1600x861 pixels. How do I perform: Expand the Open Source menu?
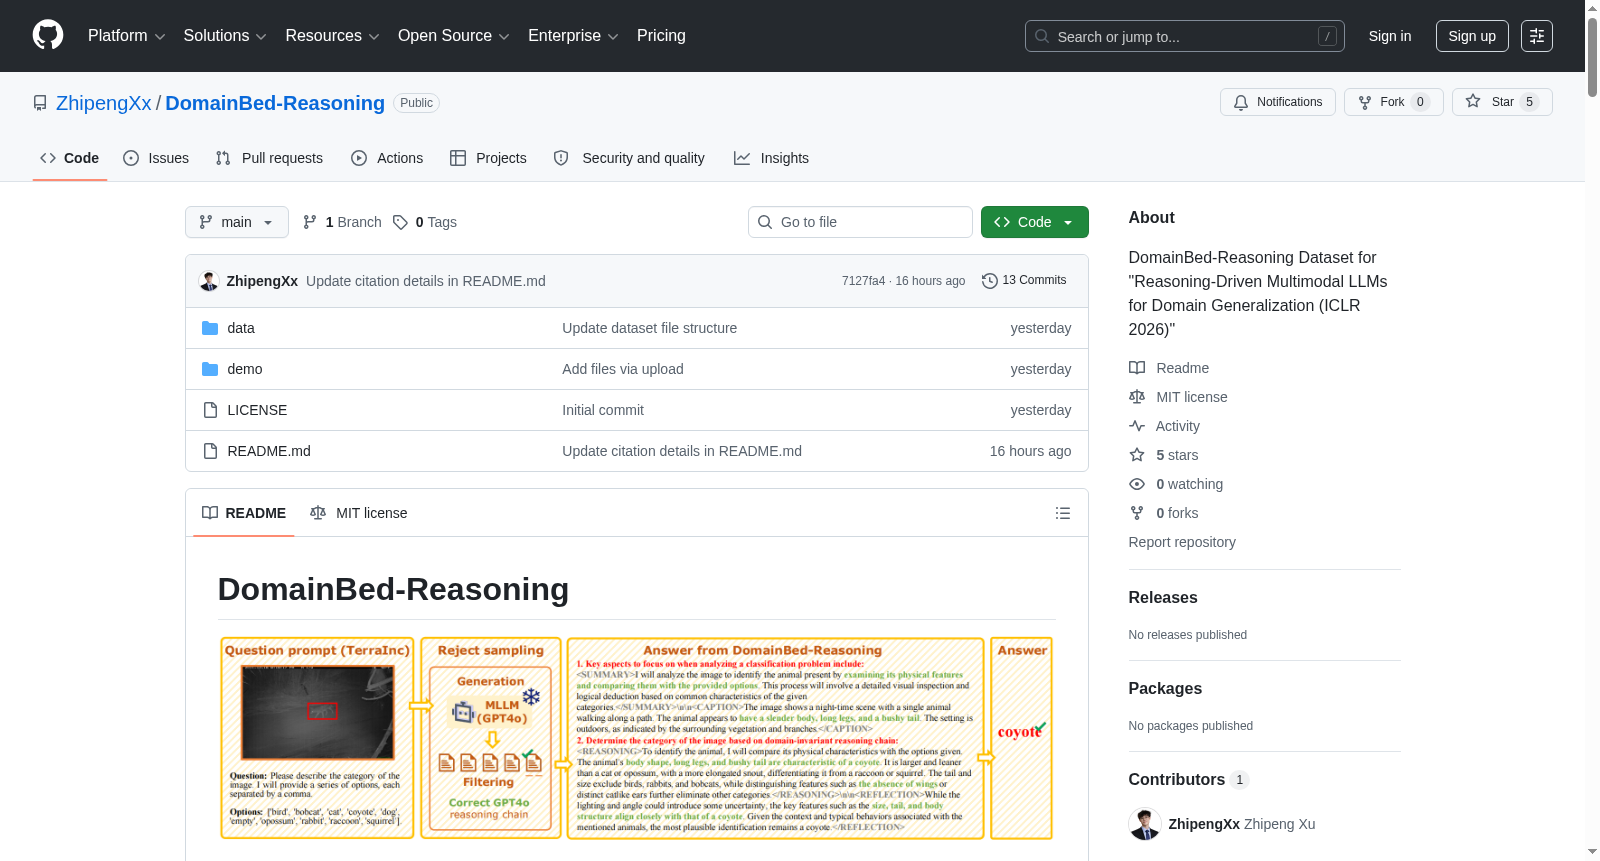click(x=454, y=36)
